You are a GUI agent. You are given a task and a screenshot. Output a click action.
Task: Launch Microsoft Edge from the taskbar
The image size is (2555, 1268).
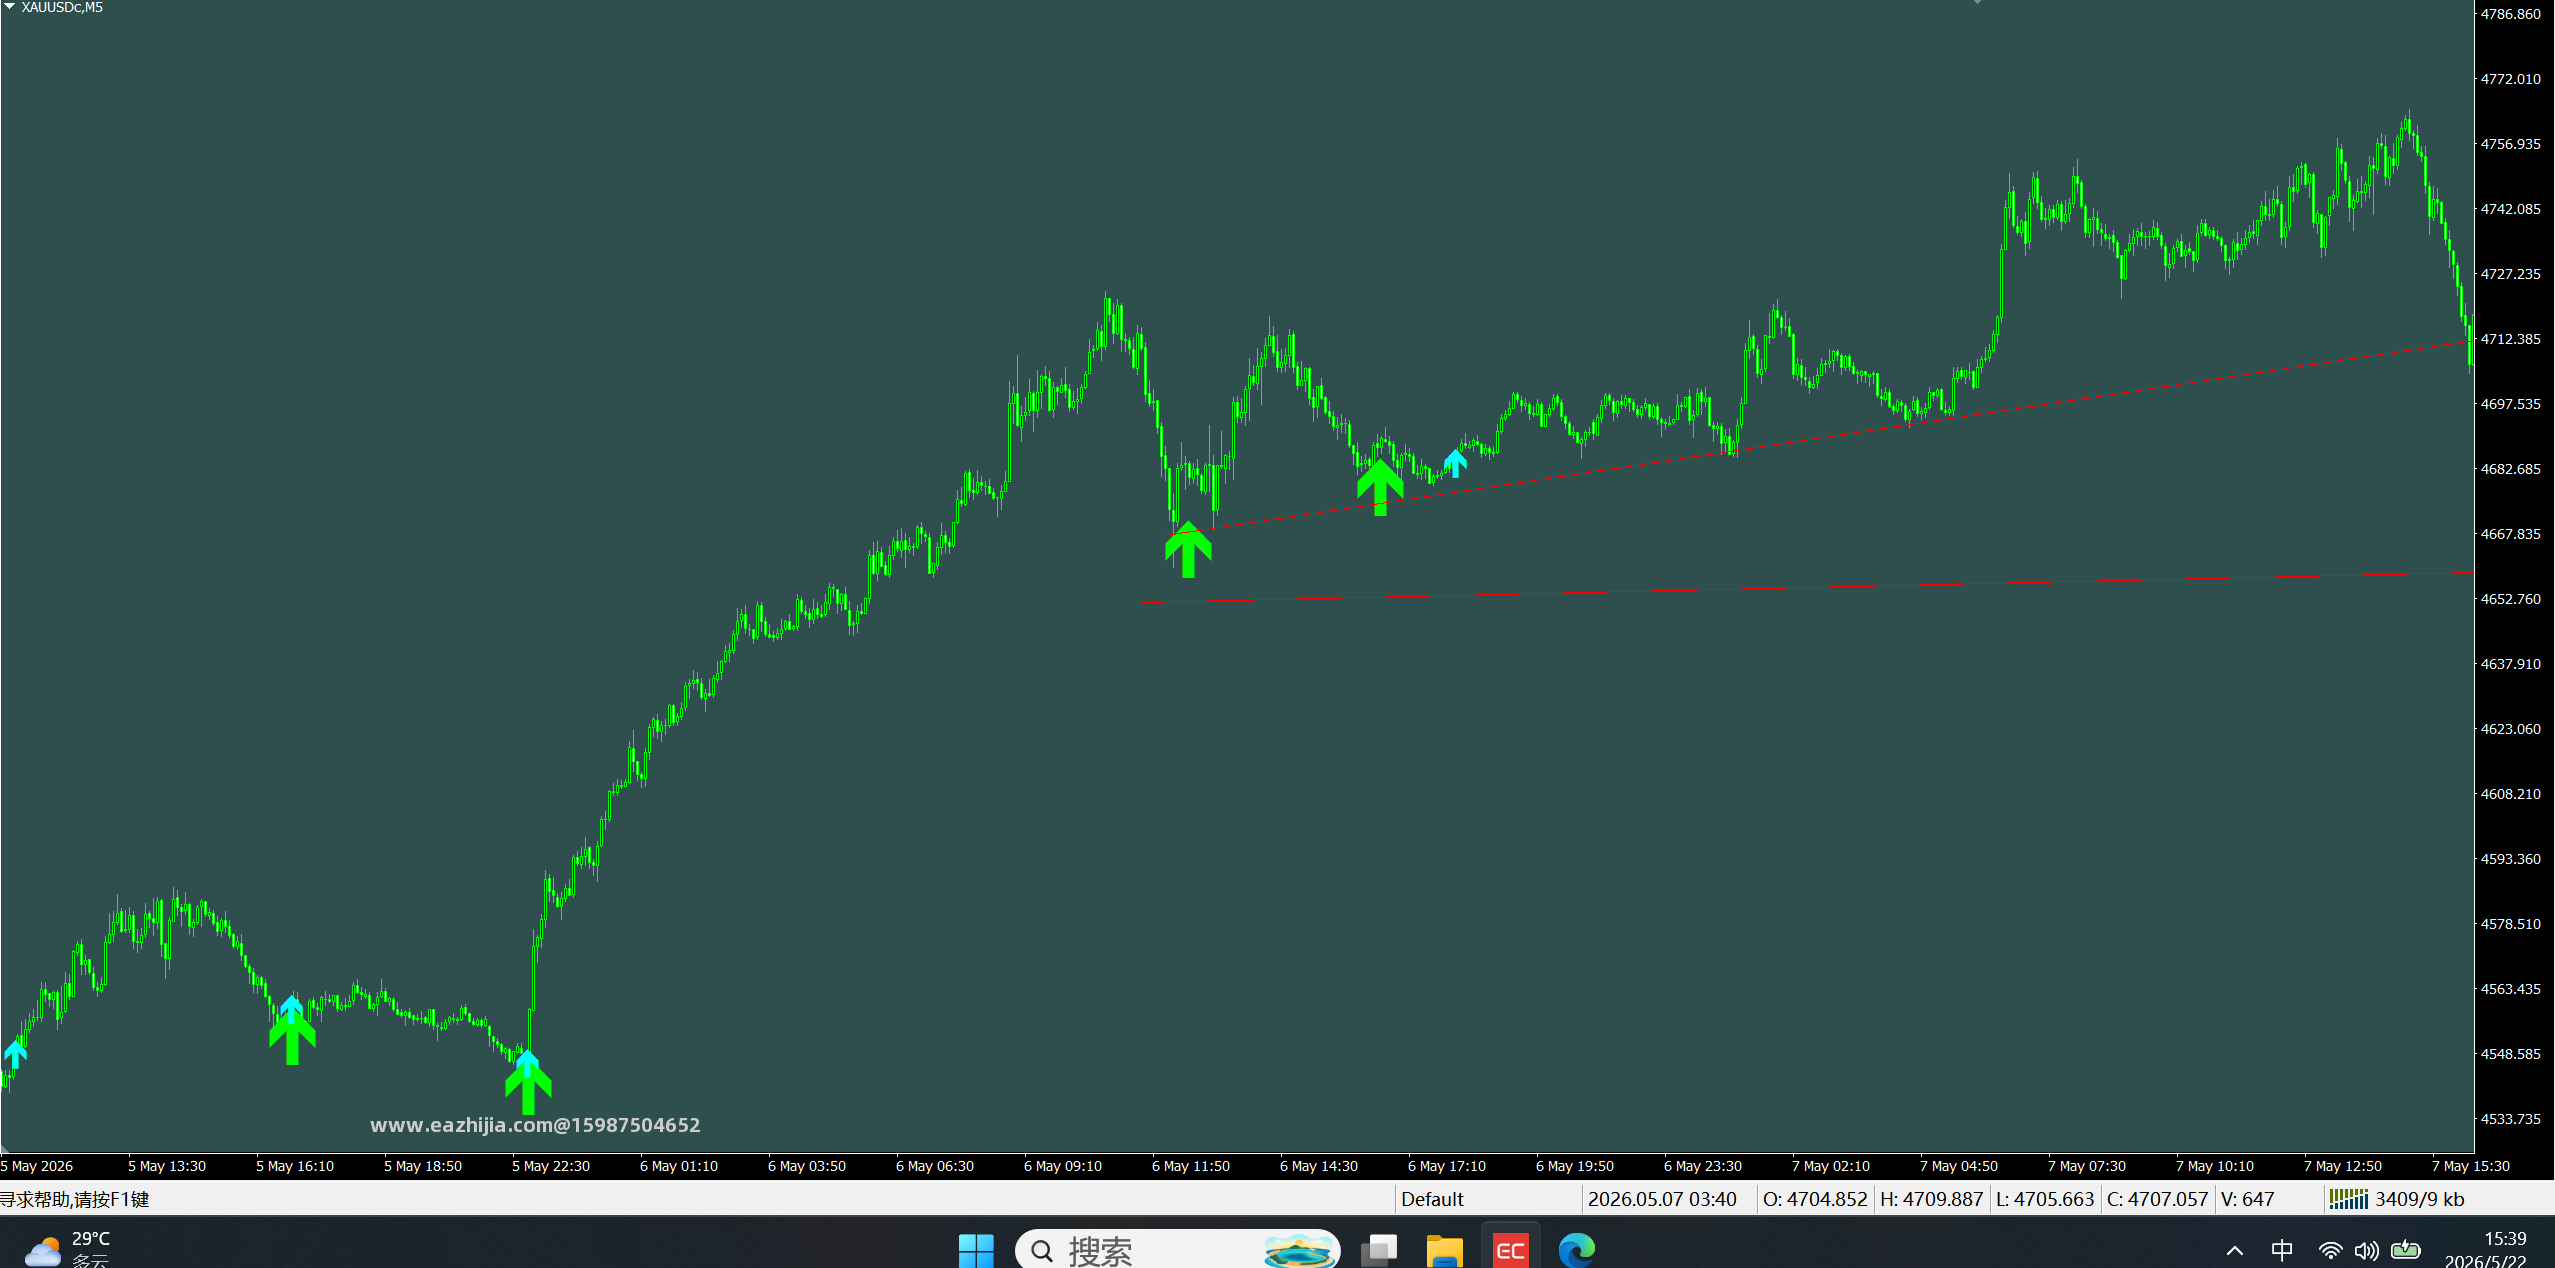pos(1577,1250)
